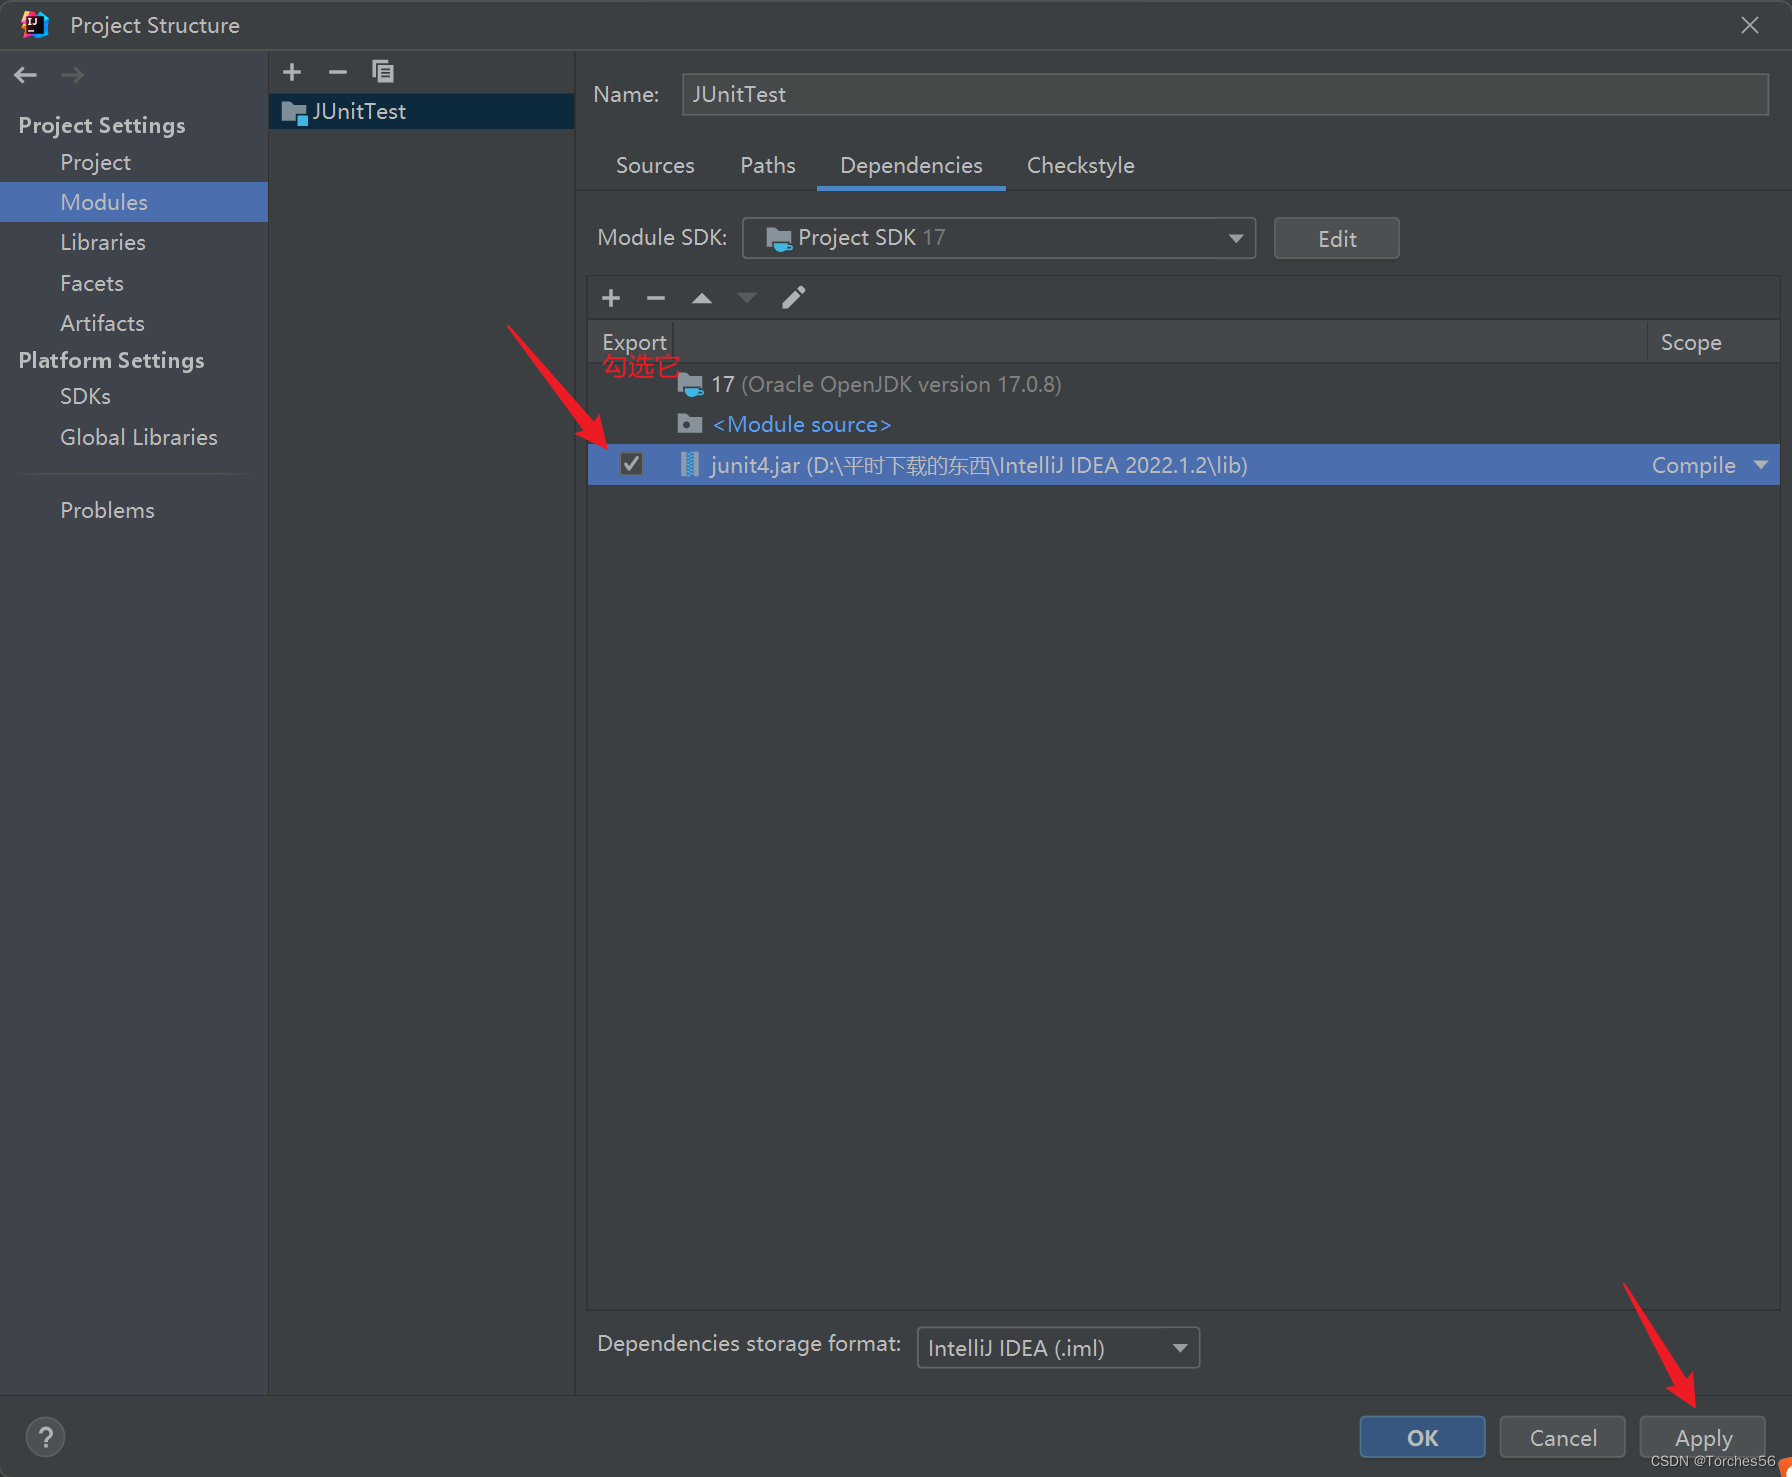
Task: Confirm with the OK button
Action: point(1422,1438)
